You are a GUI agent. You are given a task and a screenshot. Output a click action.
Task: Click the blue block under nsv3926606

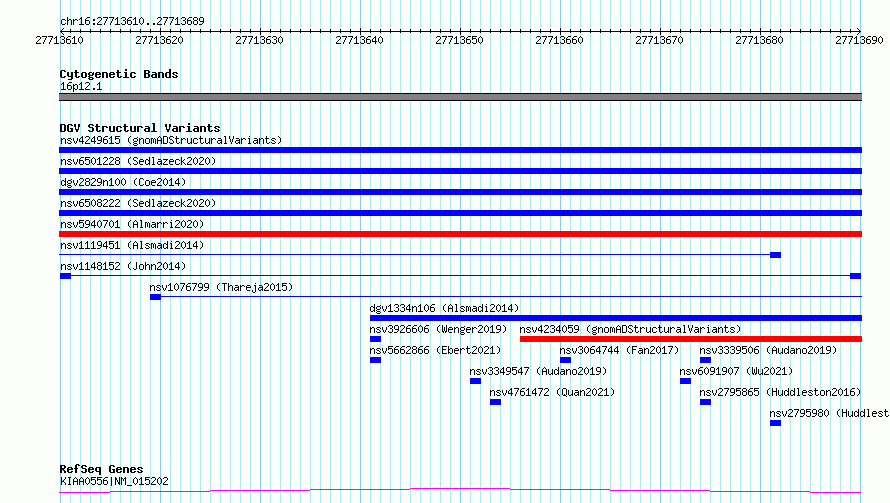point(375,339)
